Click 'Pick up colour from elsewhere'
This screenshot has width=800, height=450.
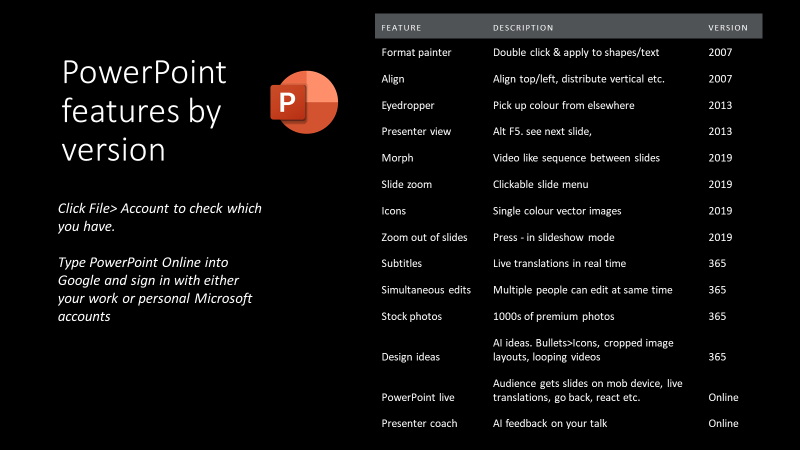[x=564, y=105]
